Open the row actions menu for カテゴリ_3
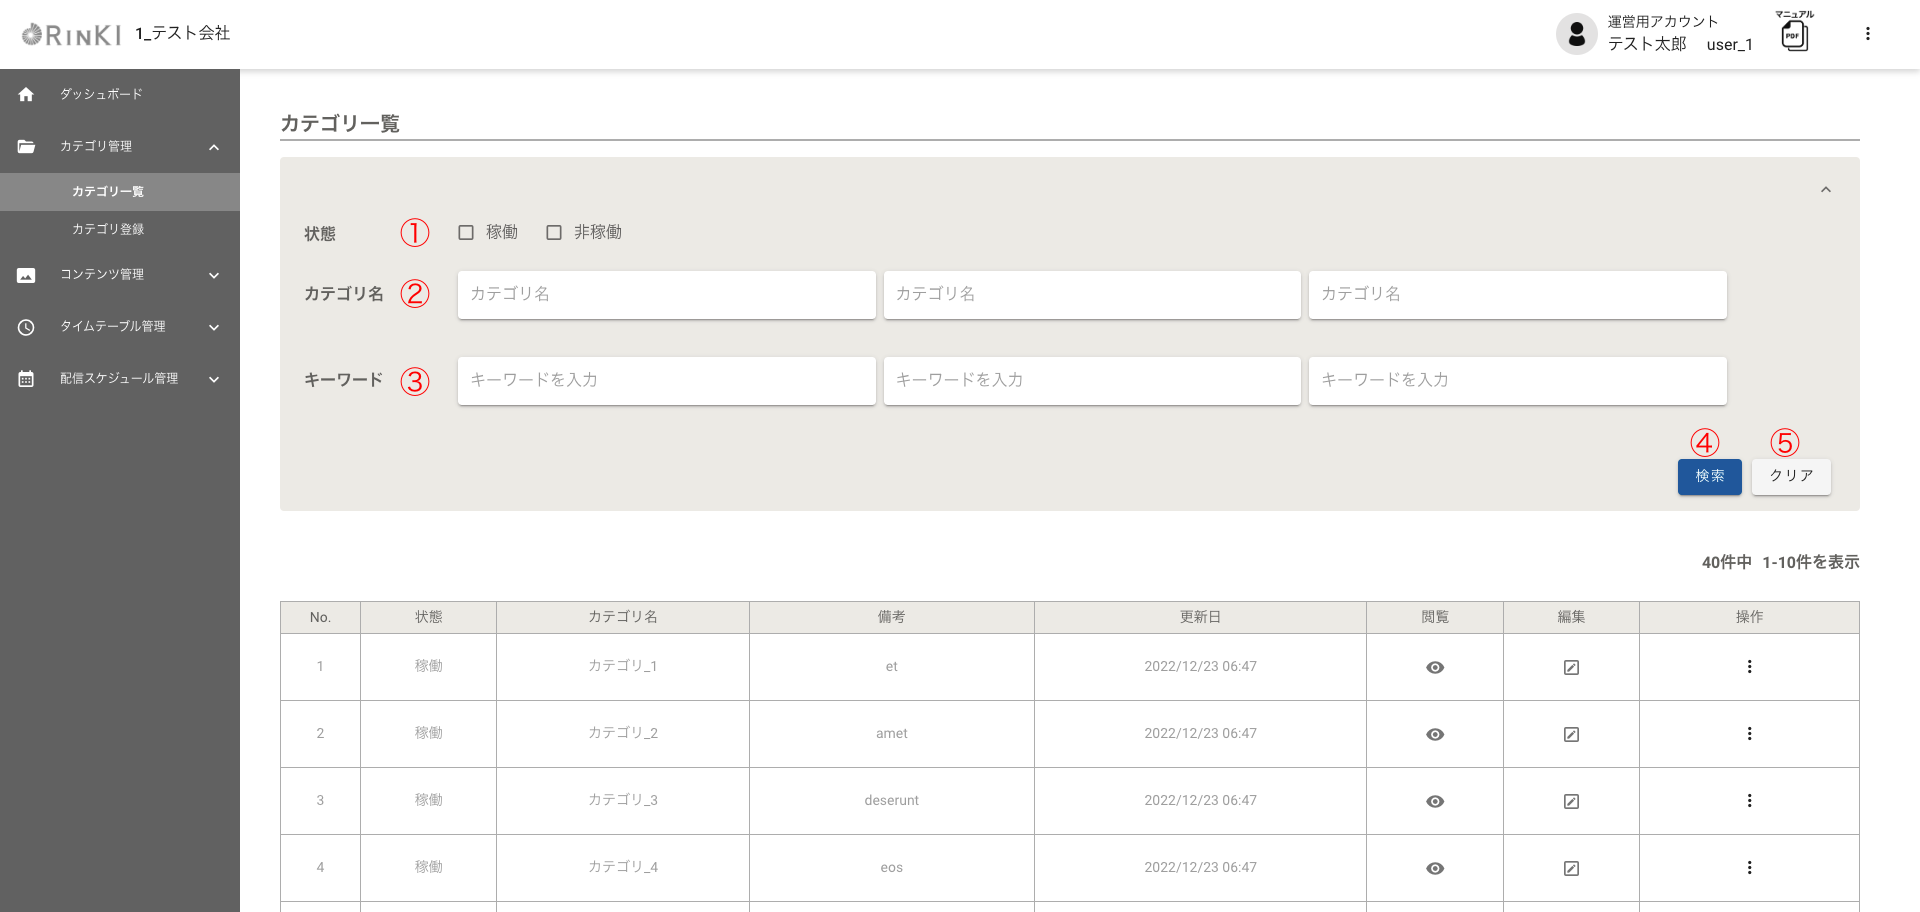The image size is (1920, 912). tap(1749, 801)
